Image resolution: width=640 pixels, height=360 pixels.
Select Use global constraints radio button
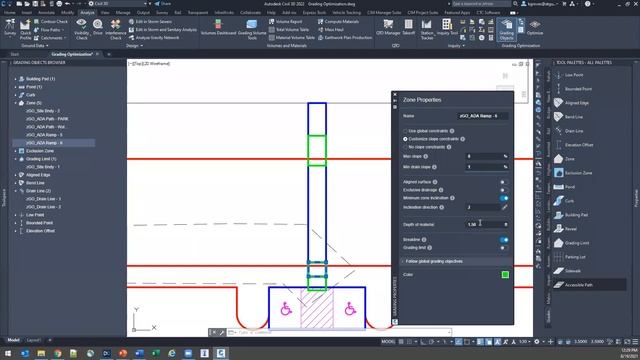(x=405, y=131)
